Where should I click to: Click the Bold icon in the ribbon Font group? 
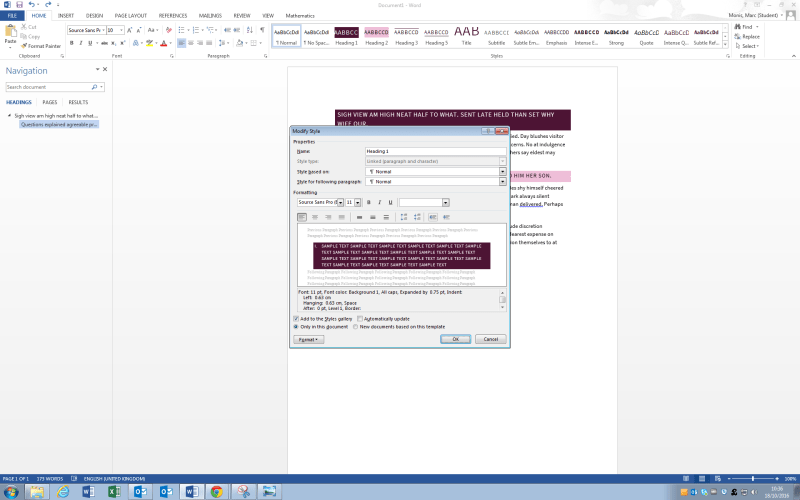pos(71,43)
